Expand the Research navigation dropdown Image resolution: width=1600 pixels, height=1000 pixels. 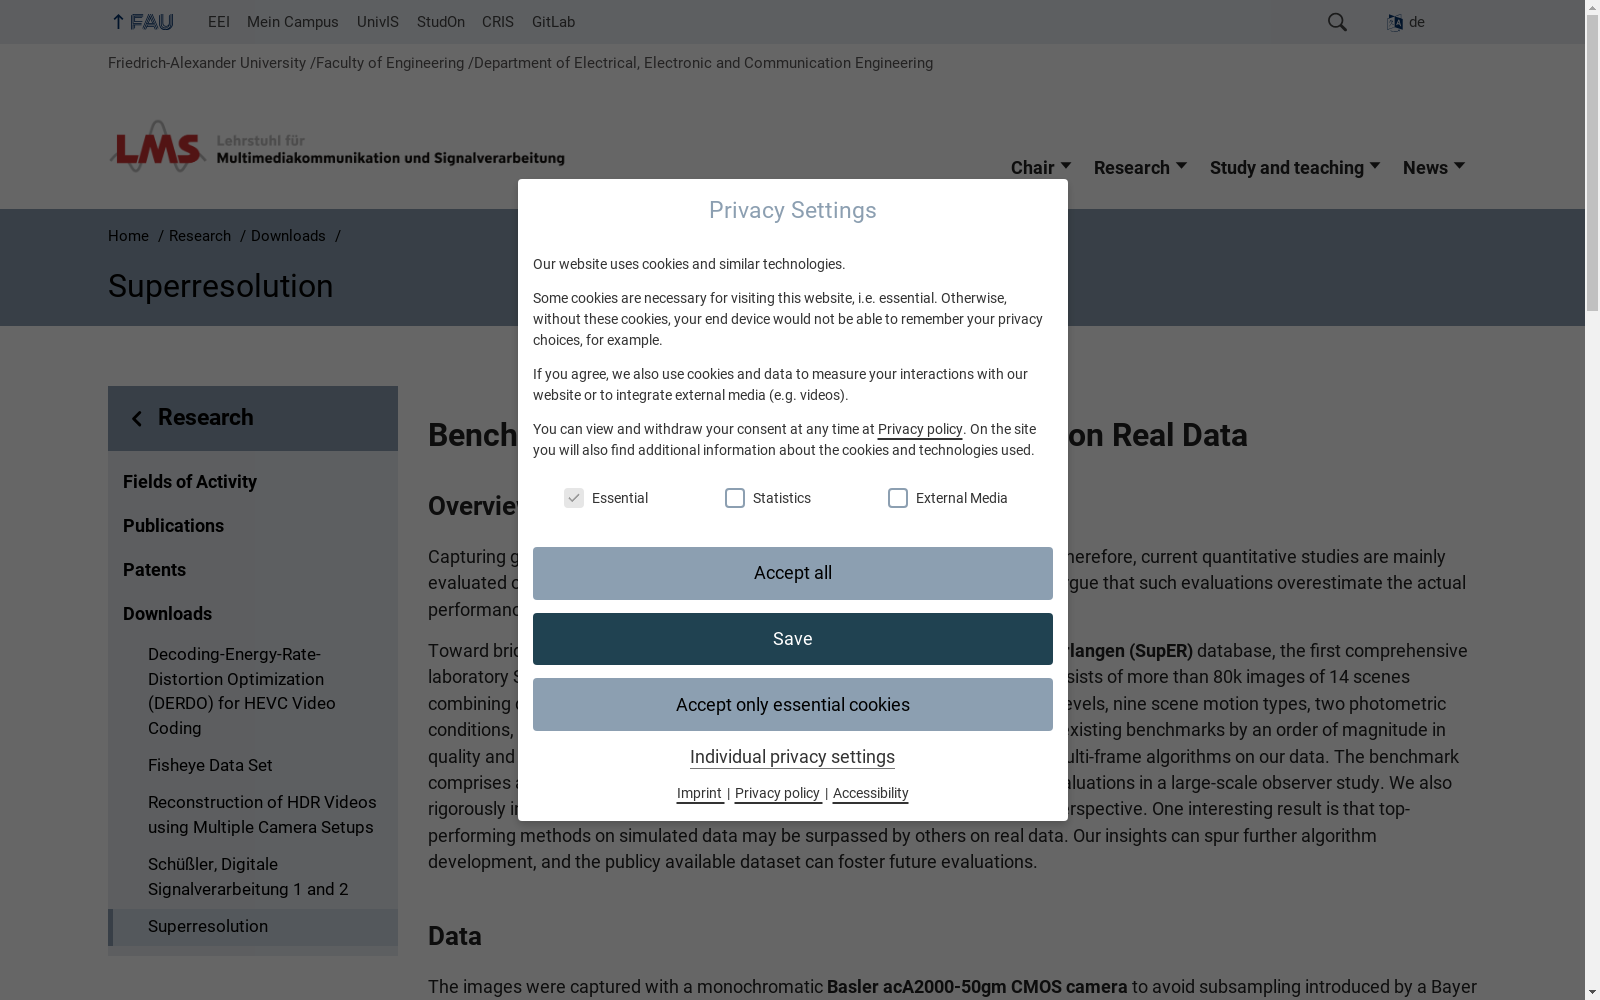1140,168
